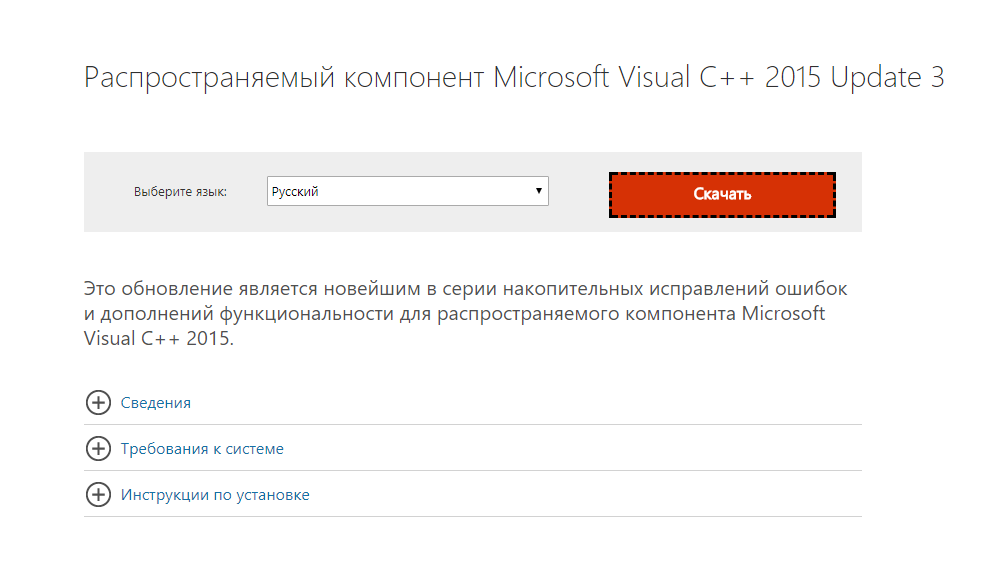Click the page title Распространяемый компонент Microsoft Visual C++
1005x577 pixels.
pyautogui.click(x=513, y=78)
